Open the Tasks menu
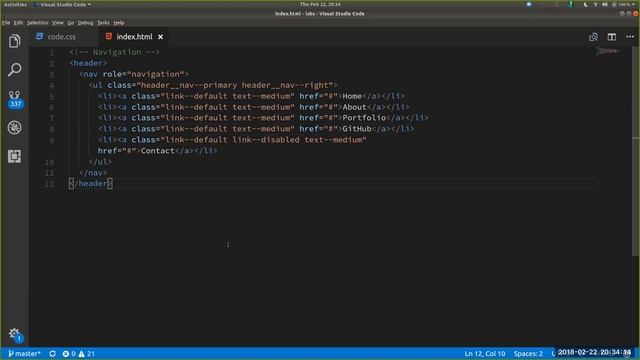 pyautogui.click(x=103, y=23)
